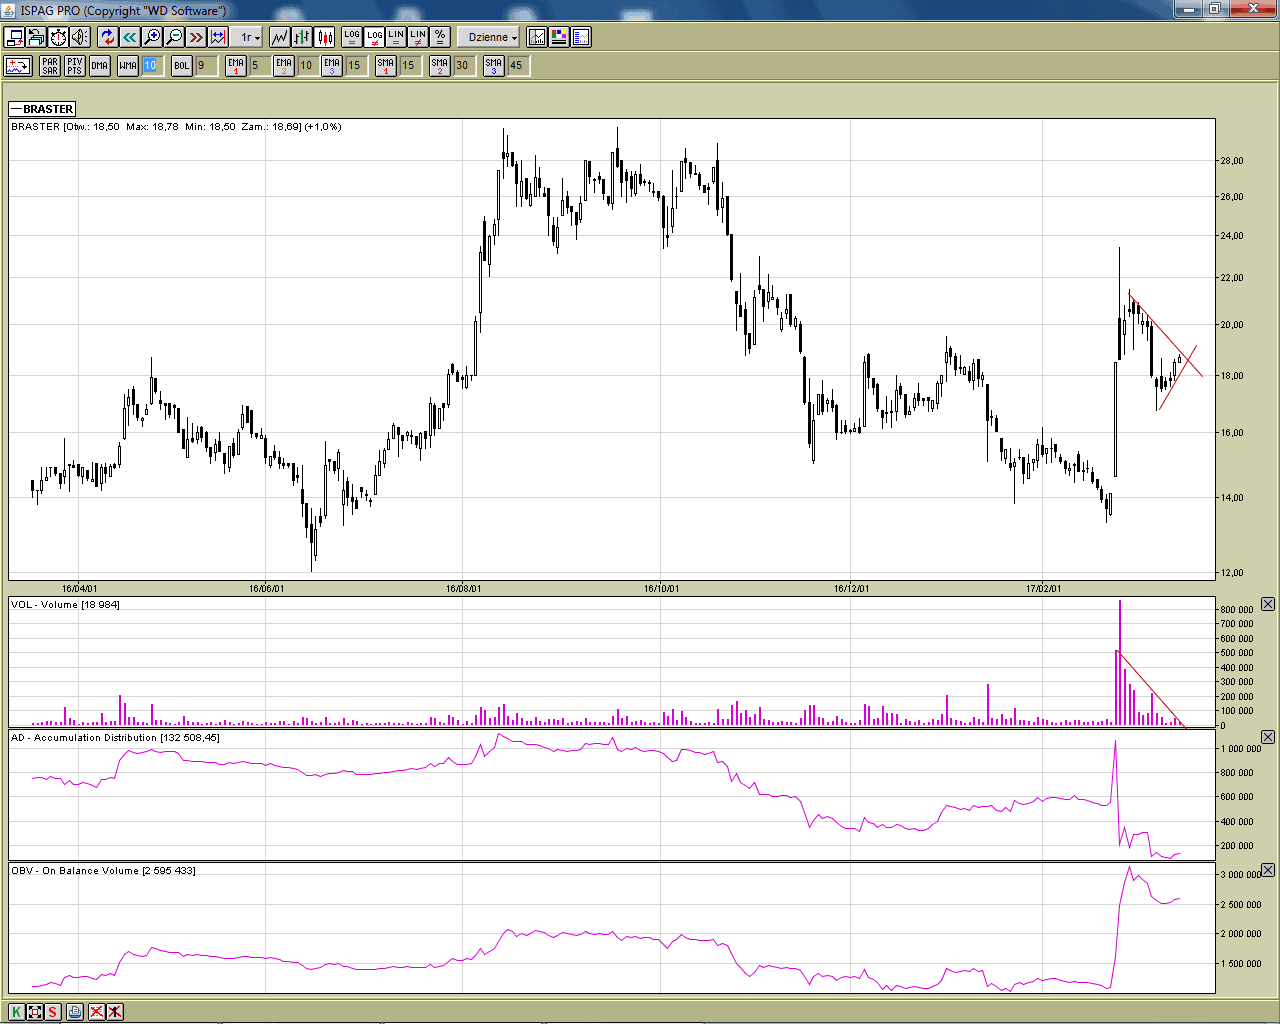Select the line chart type icon

(280, 37)
